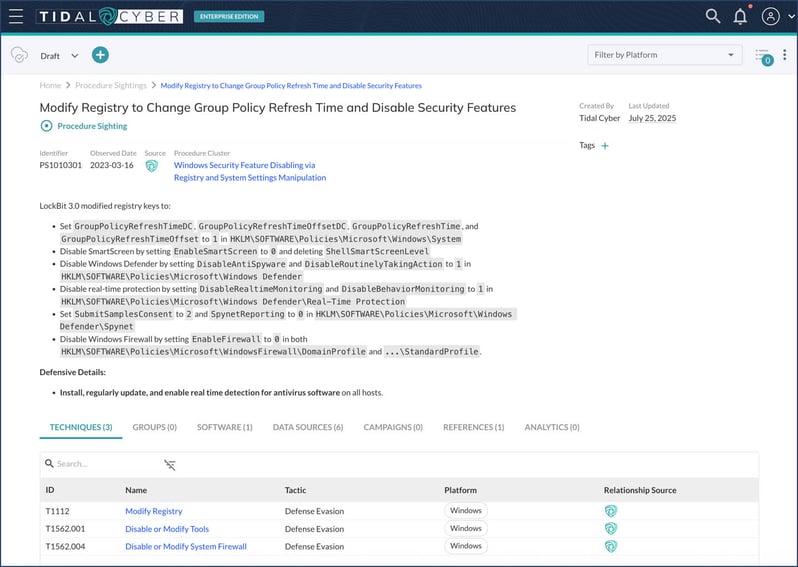Click the observed date 2023-03-16
The width and height of the screenshot is (798, 567).
(112, 165)
